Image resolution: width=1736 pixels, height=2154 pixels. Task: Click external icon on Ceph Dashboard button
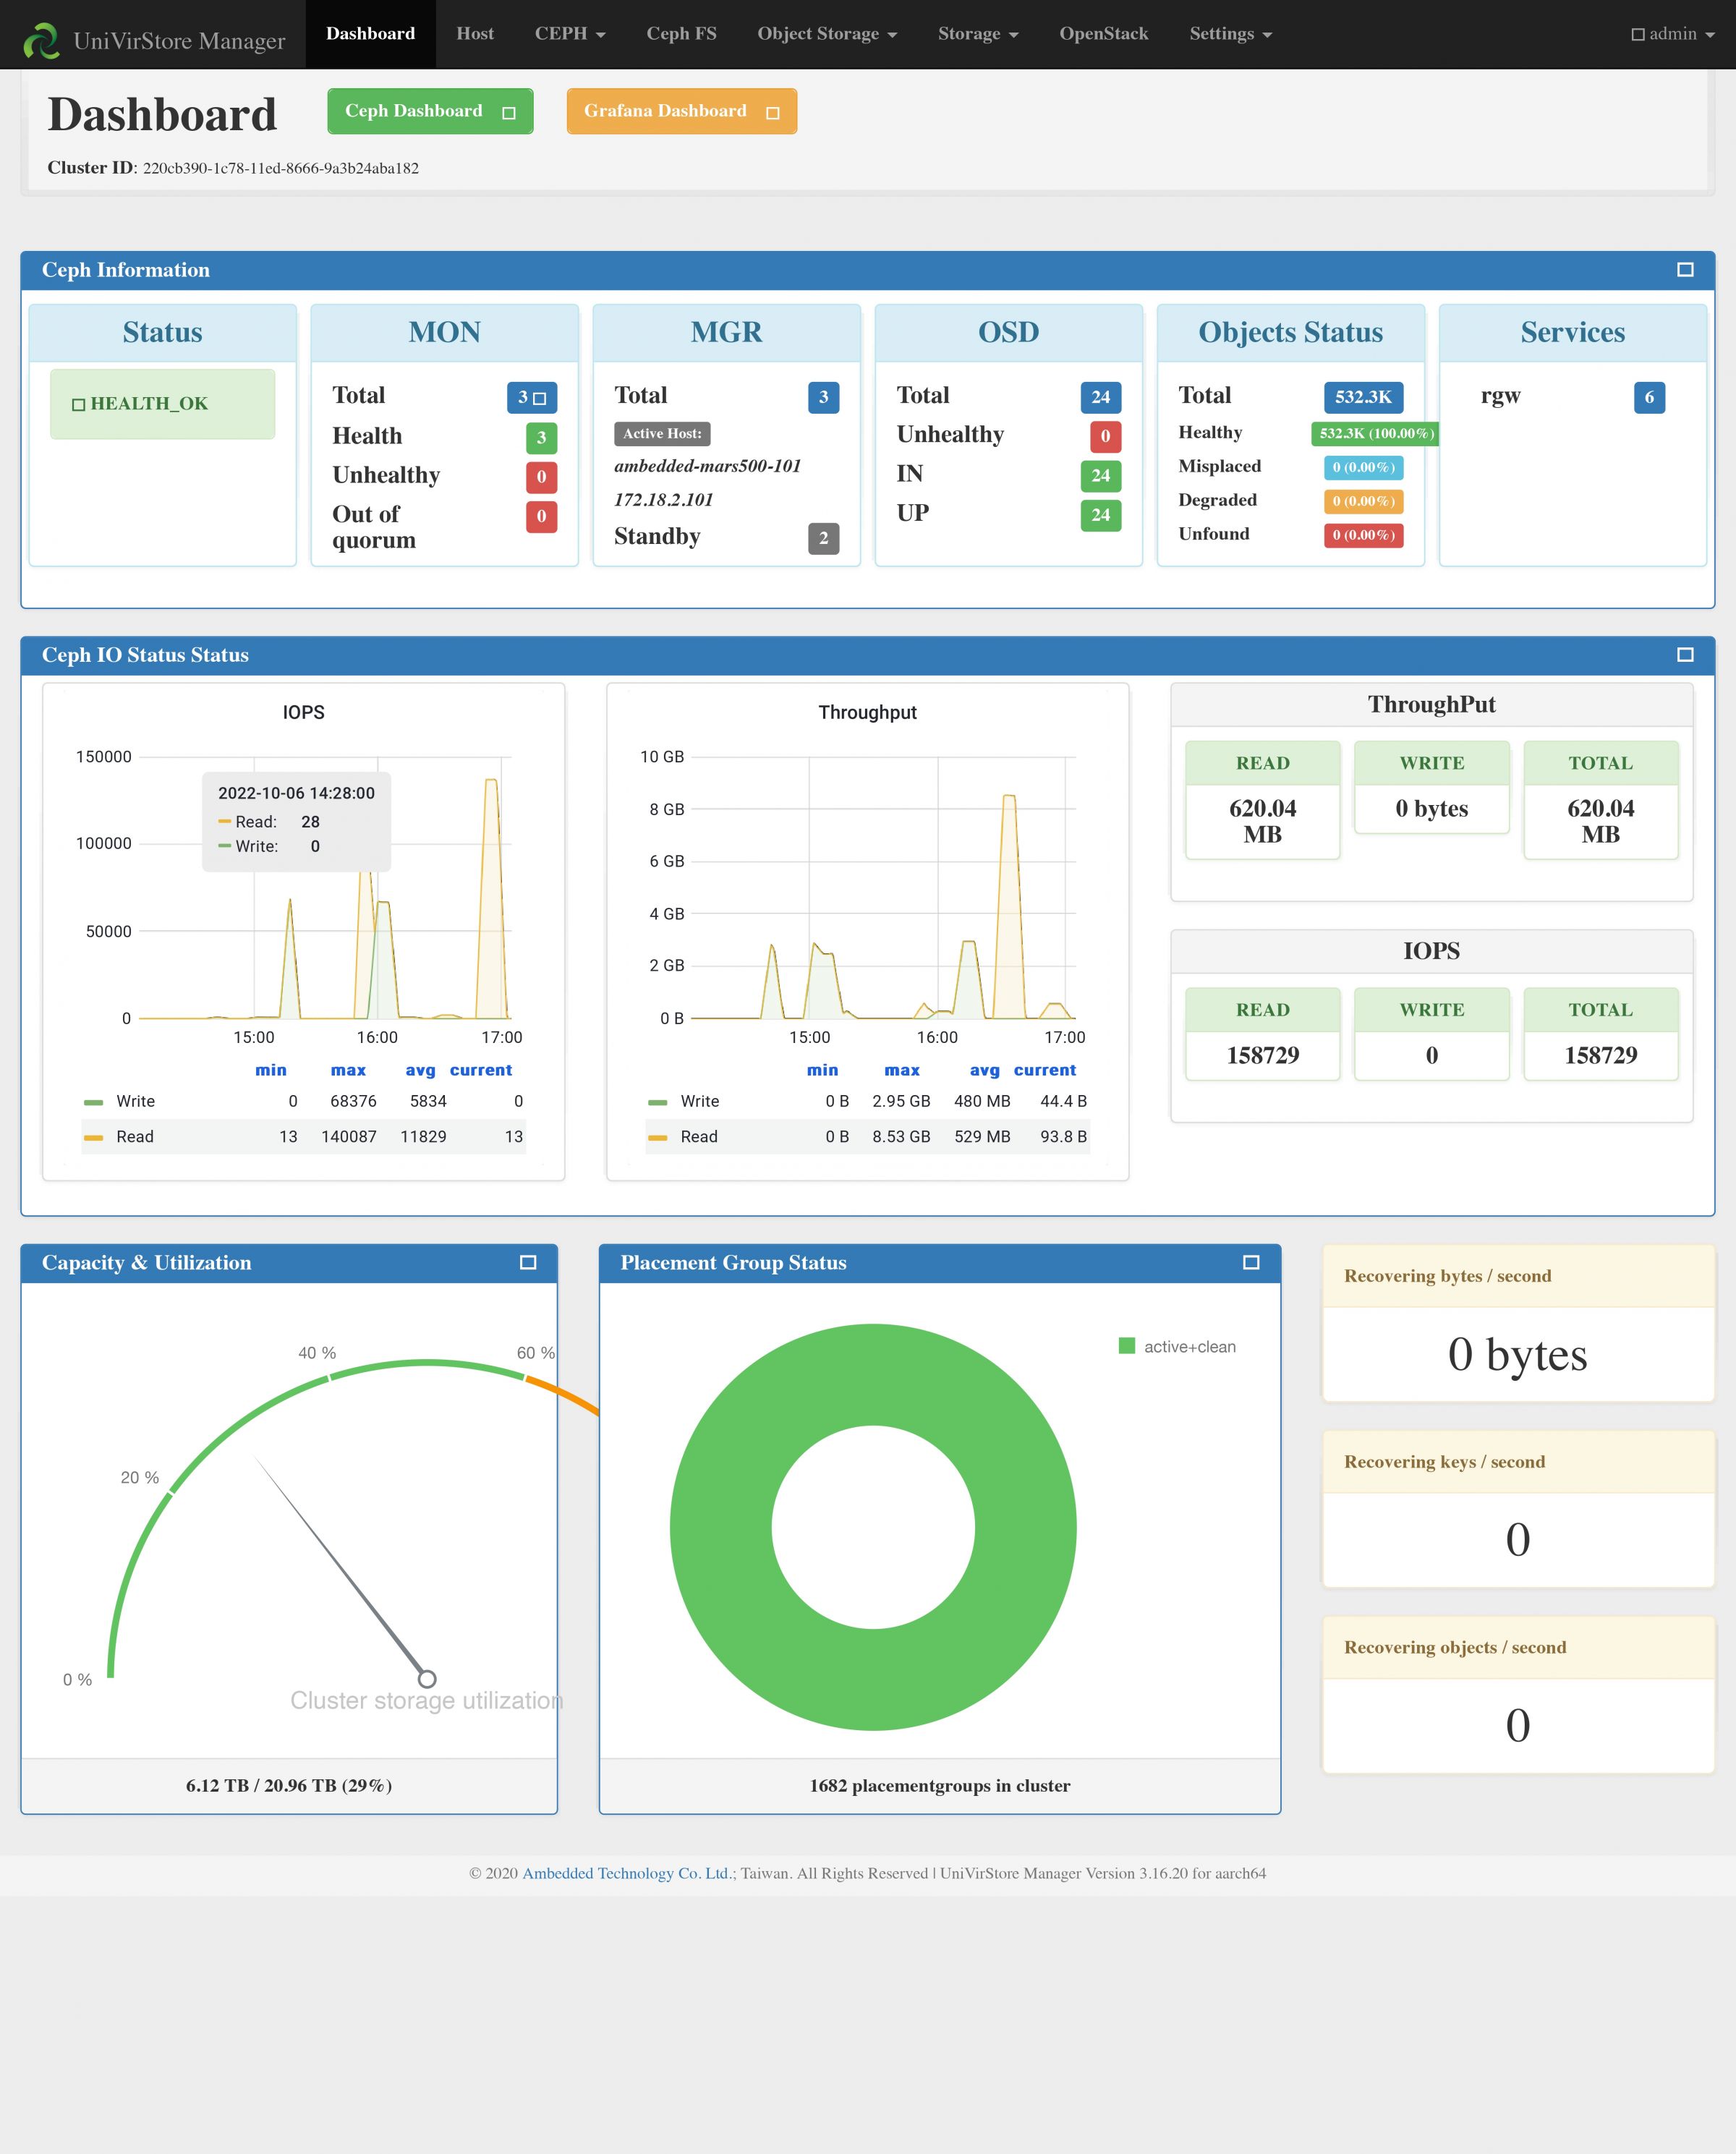(508, 113)
